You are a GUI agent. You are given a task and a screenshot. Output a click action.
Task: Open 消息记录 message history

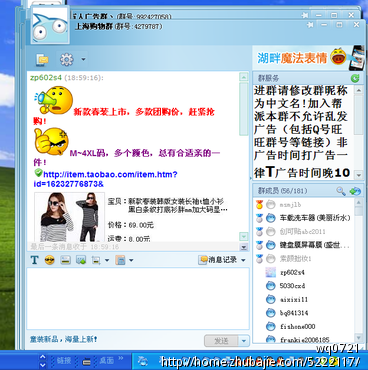point(218,260)
